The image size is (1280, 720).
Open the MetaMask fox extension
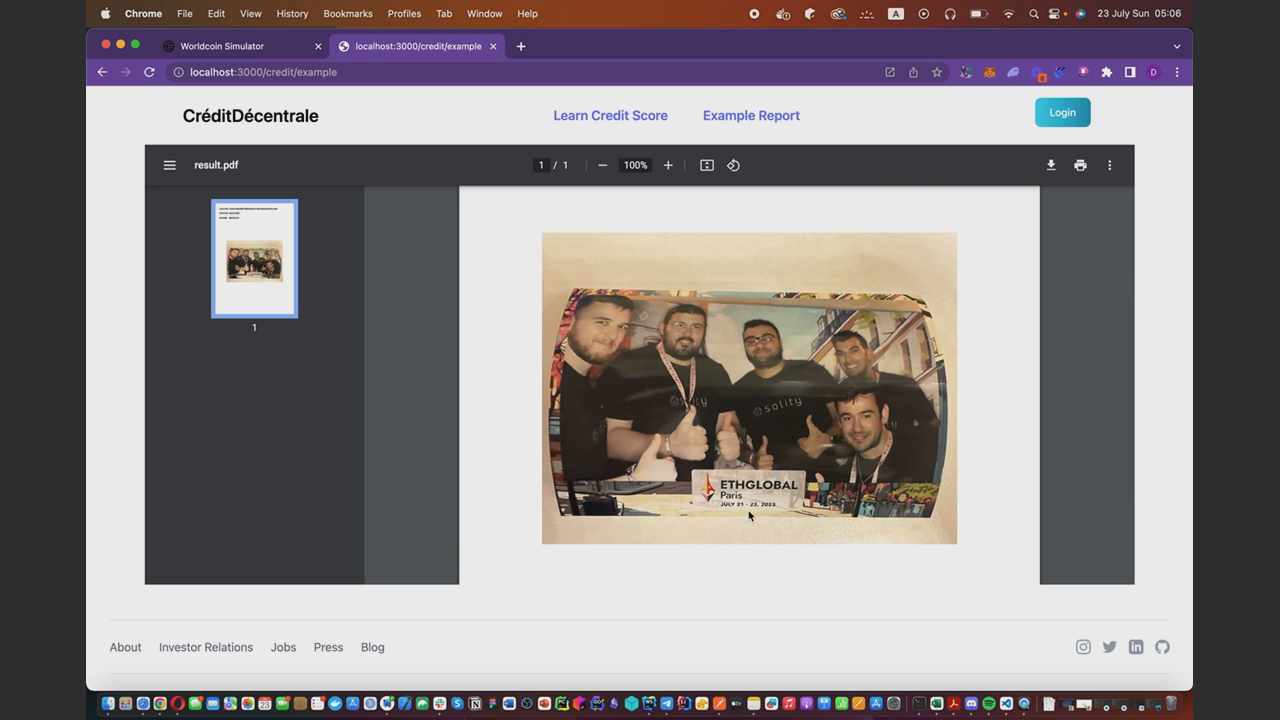pos(989,72)
